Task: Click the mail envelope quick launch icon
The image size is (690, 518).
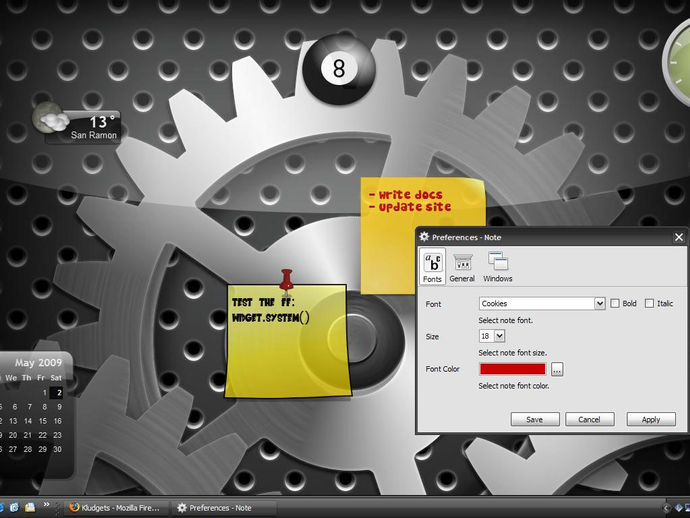Action: click(29, 507)
